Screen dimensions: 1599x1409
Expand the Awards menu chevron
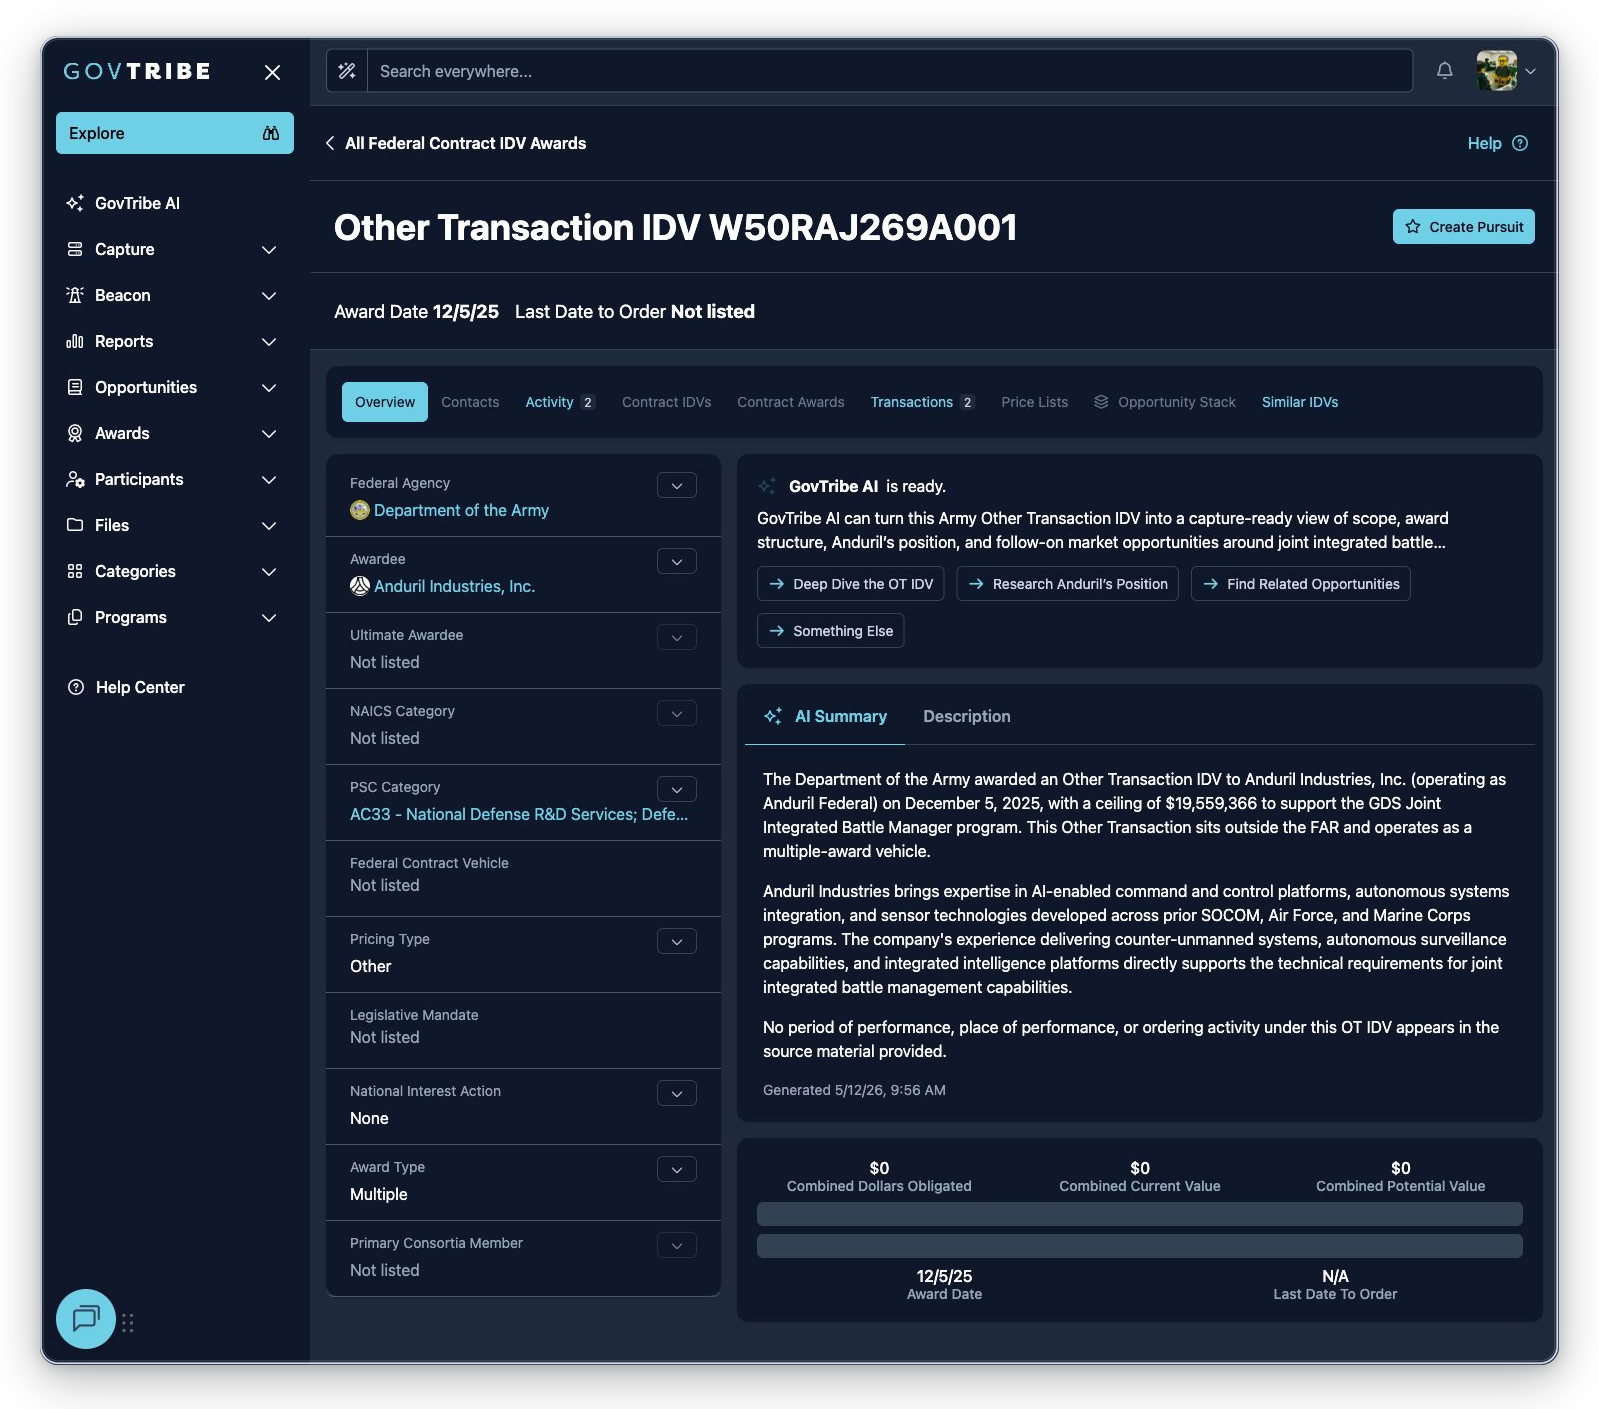269,433
